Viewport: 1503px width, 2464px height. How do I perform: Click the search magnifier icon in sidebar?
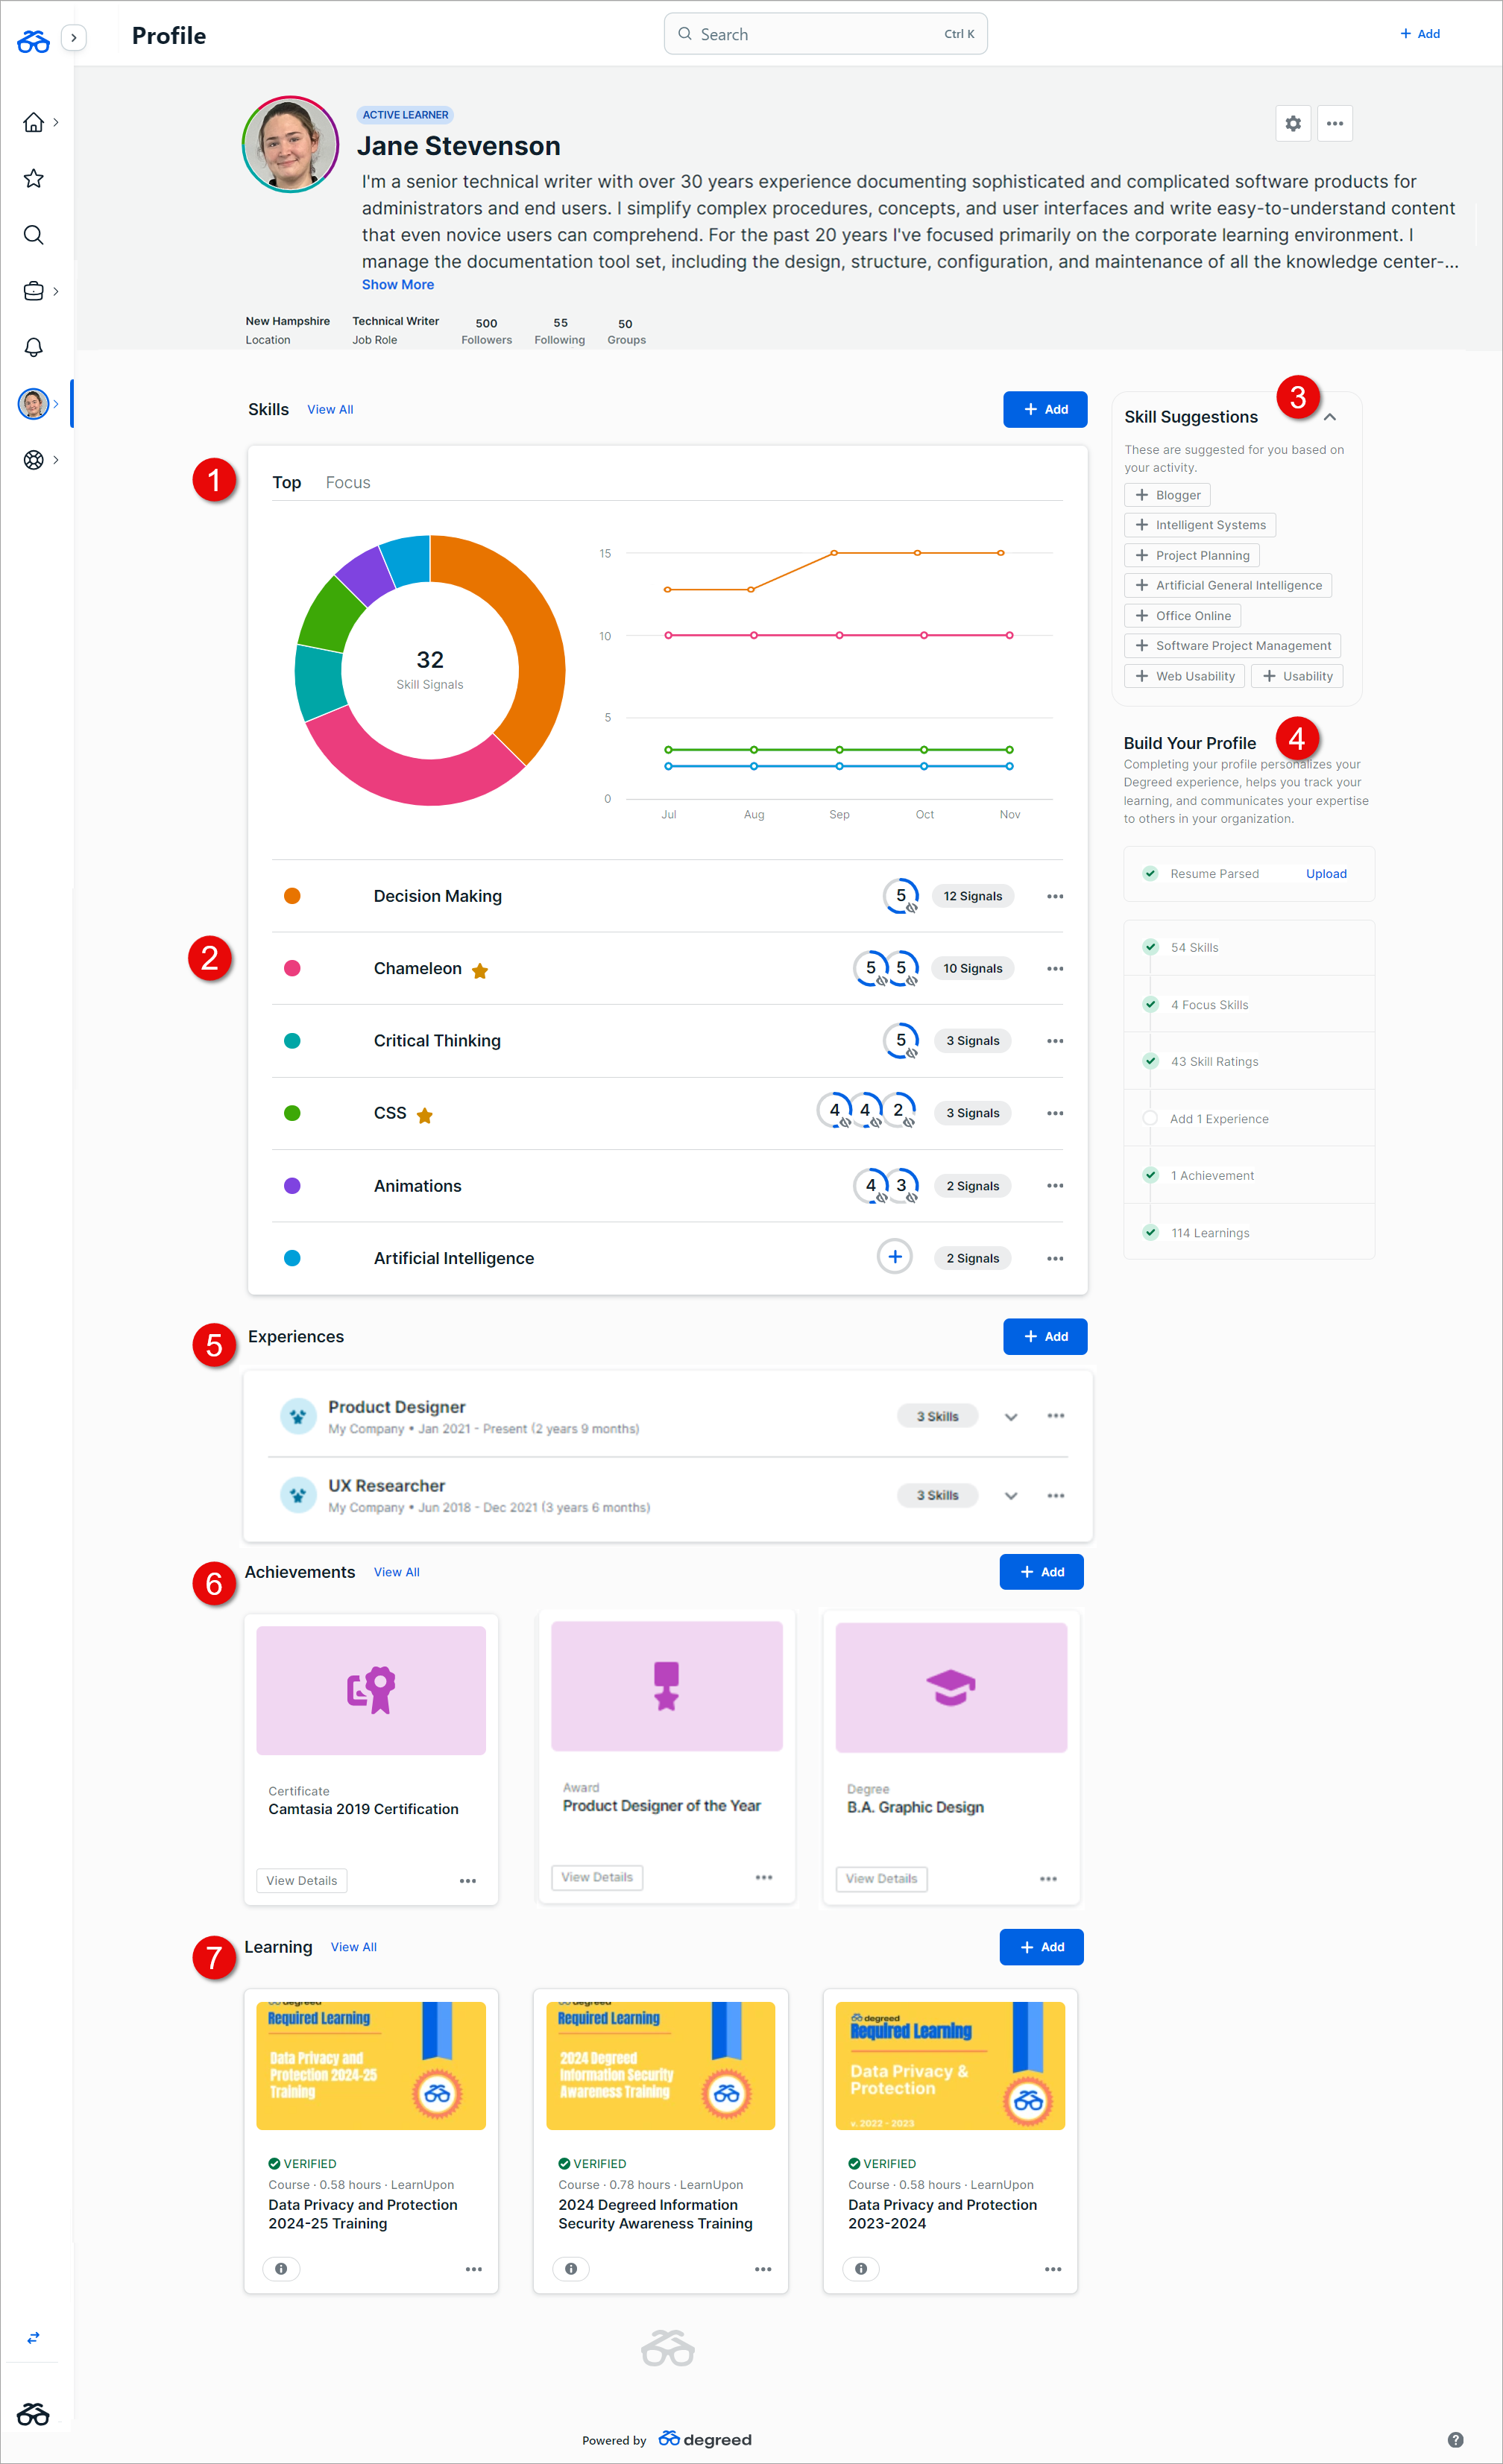[35, 233]
